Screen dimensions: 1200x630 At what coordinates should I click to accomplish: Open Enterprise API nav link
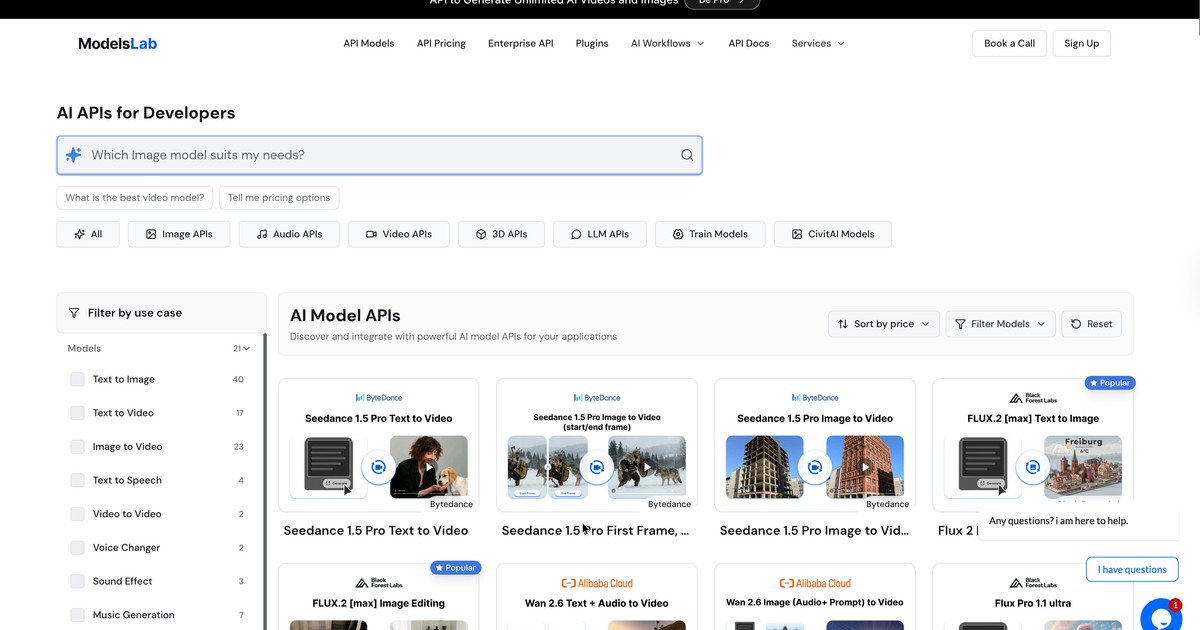coord(520,43)
